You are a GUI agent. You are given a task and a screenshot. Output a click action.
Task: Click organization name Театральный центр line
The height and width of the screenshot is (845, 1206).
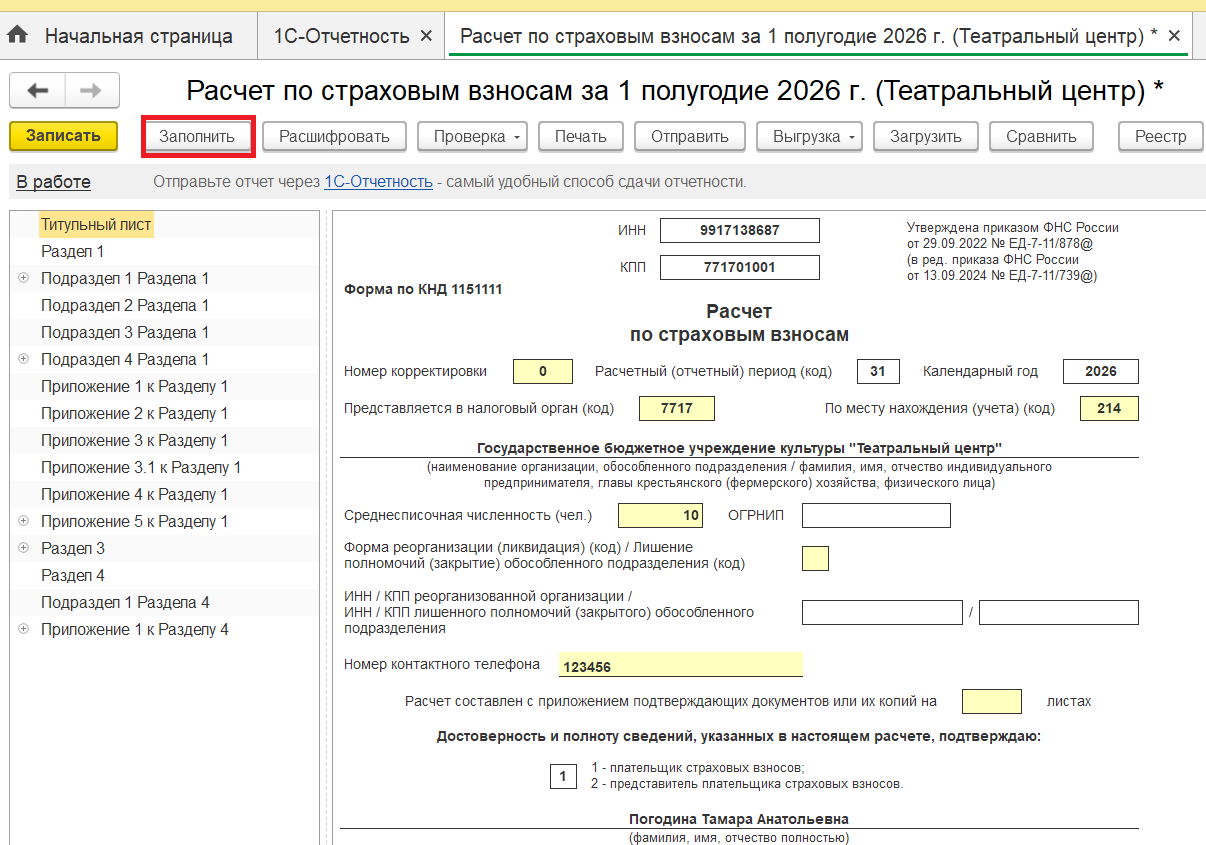pos(739,447)
